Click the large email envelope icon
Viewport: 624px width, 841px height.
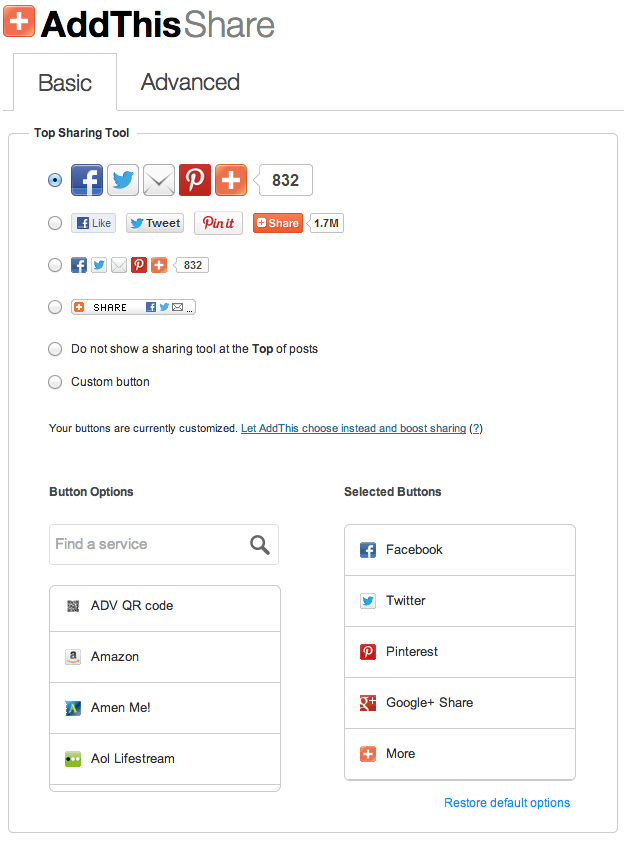[x=159, y=180]
